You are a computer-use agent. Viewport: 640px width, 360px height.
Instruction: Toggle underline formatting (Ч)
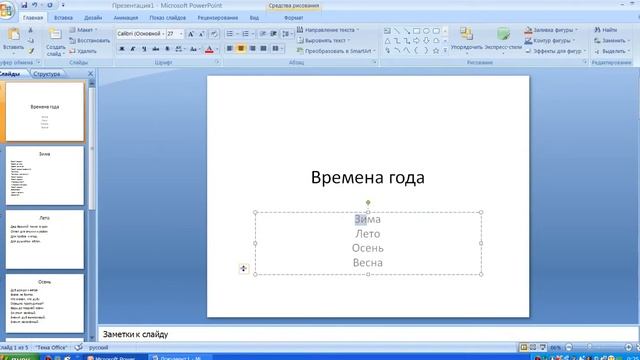[x=144, y=49]
